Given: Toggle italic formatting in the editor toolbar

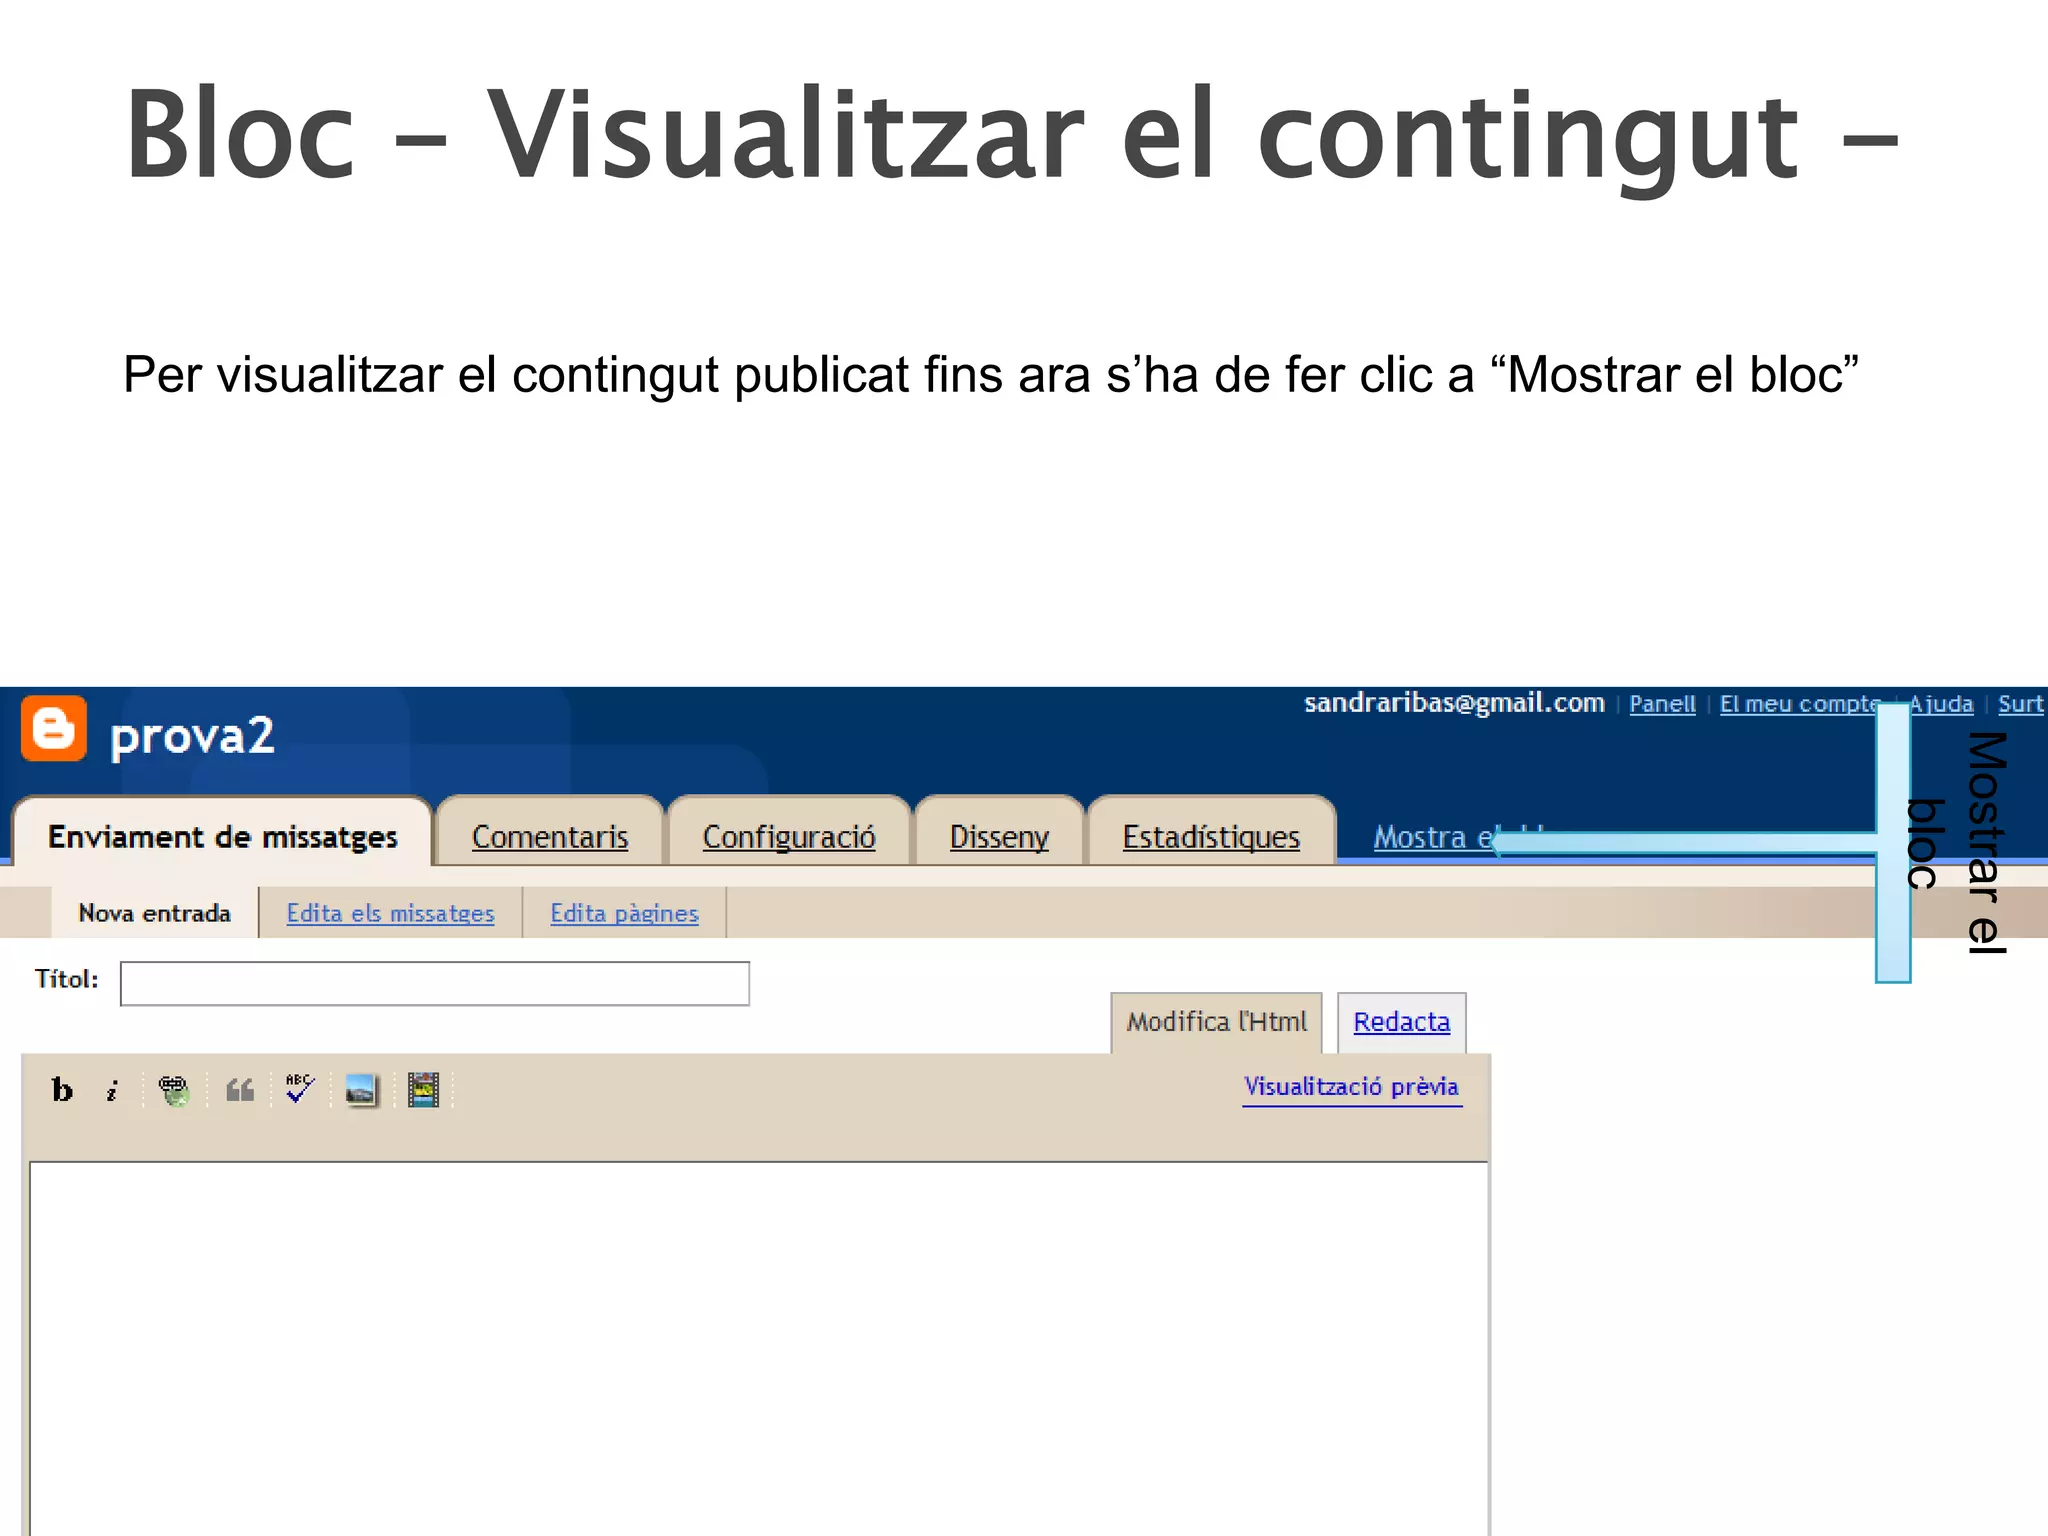Looking at the screenshot, I should 112,1090.
